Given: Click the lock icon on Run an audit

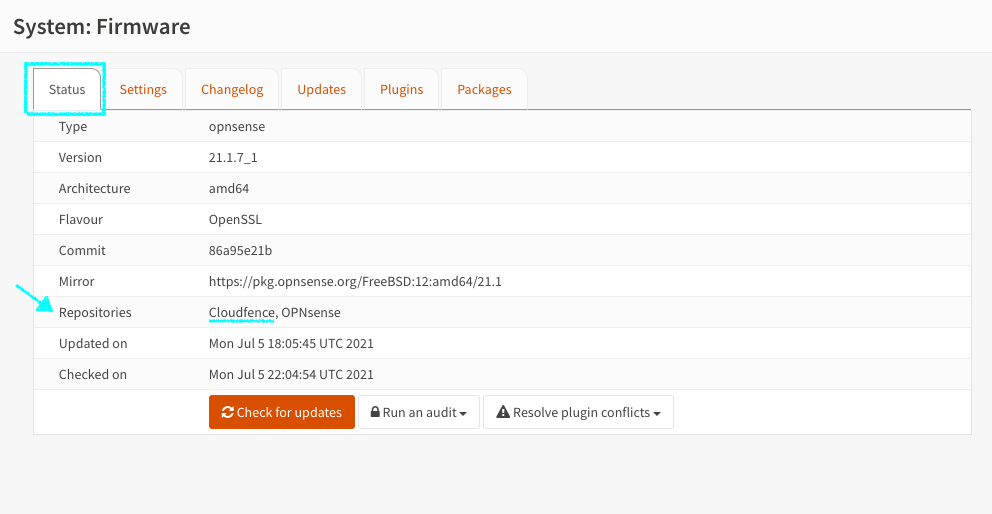Looking at the screenshot, I should (375, 412).
